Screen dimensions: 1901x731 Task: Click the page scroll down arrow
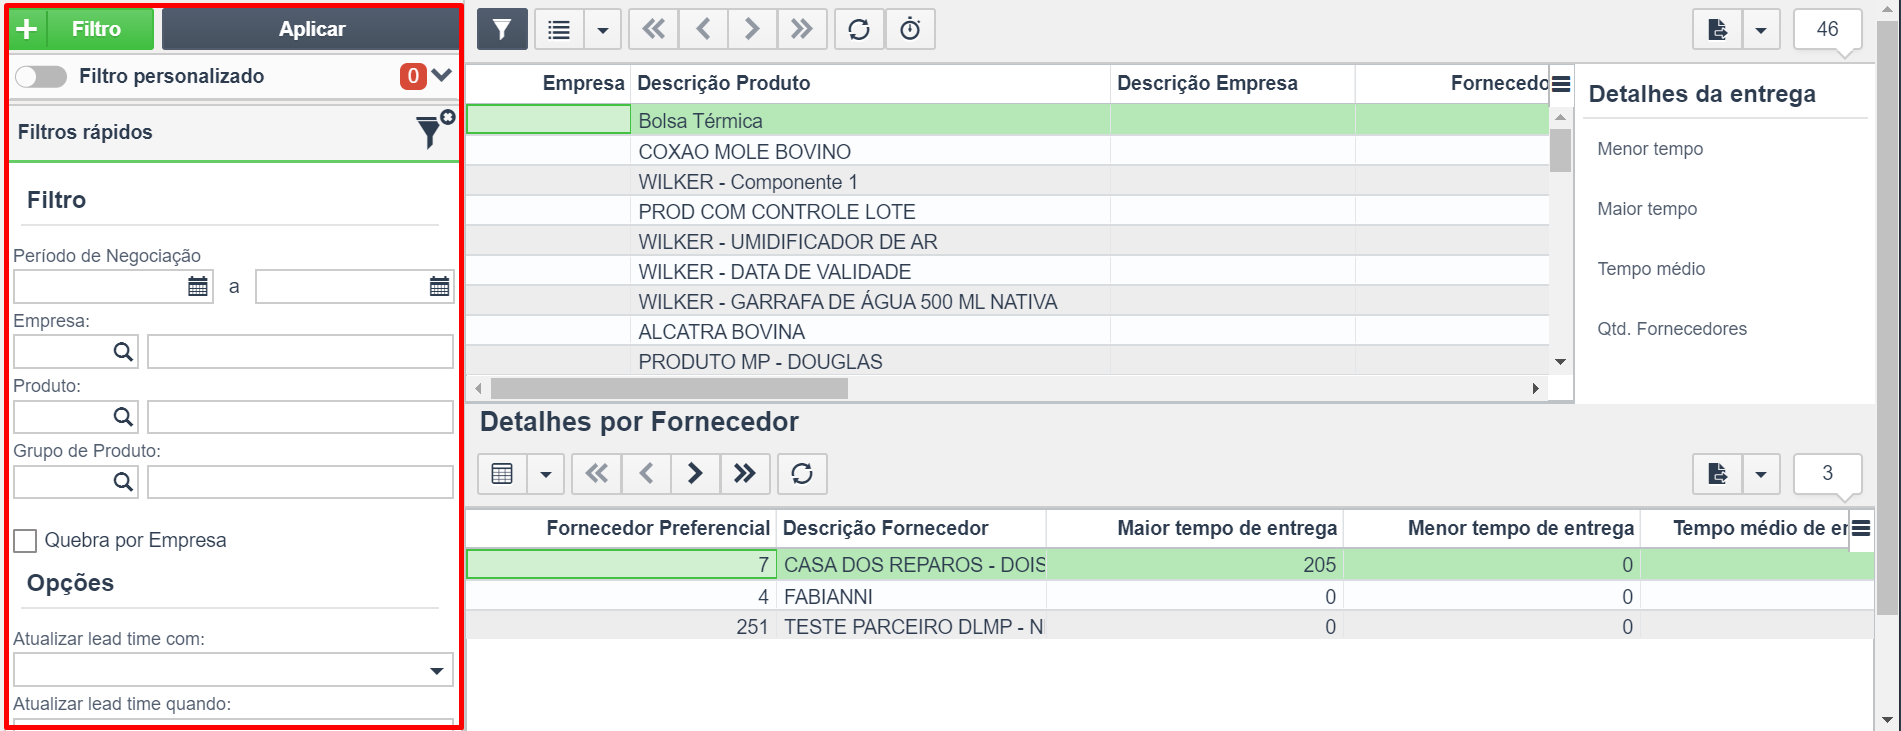pyautogui.click(x=1887, y=719)
